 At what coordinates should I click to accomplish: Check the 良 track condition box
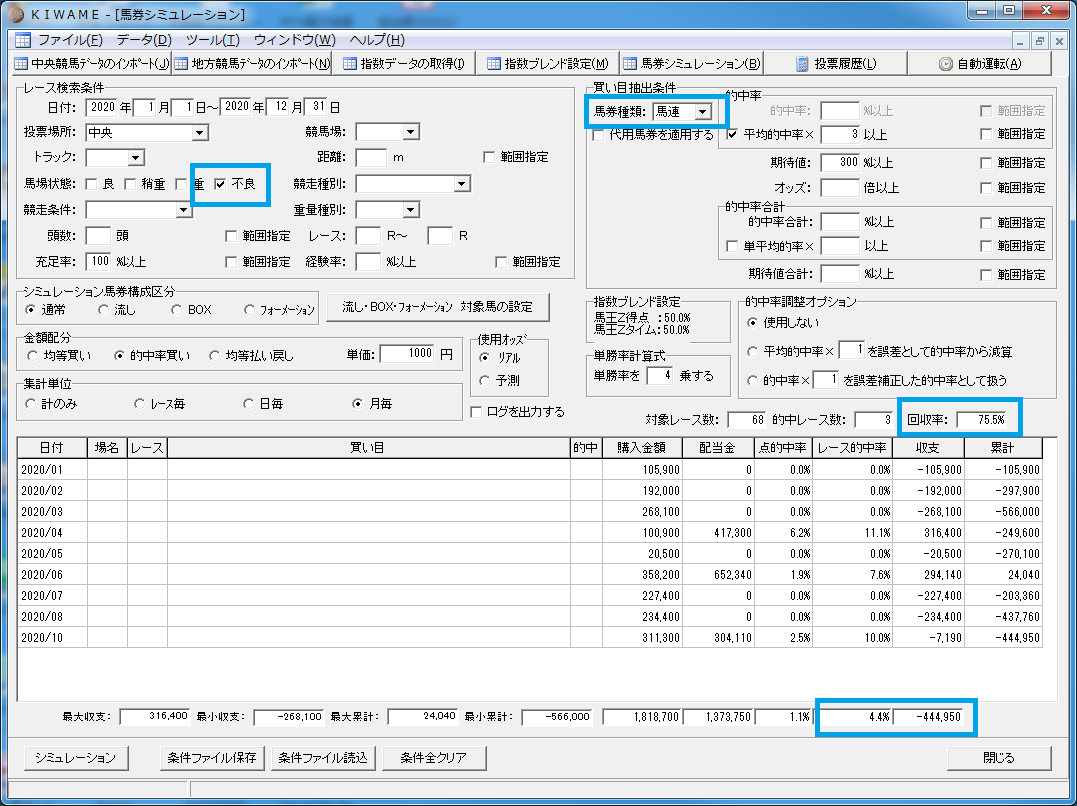[91, 184]
